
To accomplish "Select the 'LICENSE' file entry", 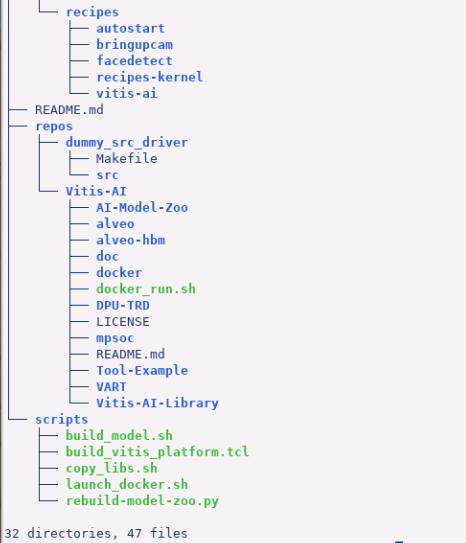I will point(123,322).
